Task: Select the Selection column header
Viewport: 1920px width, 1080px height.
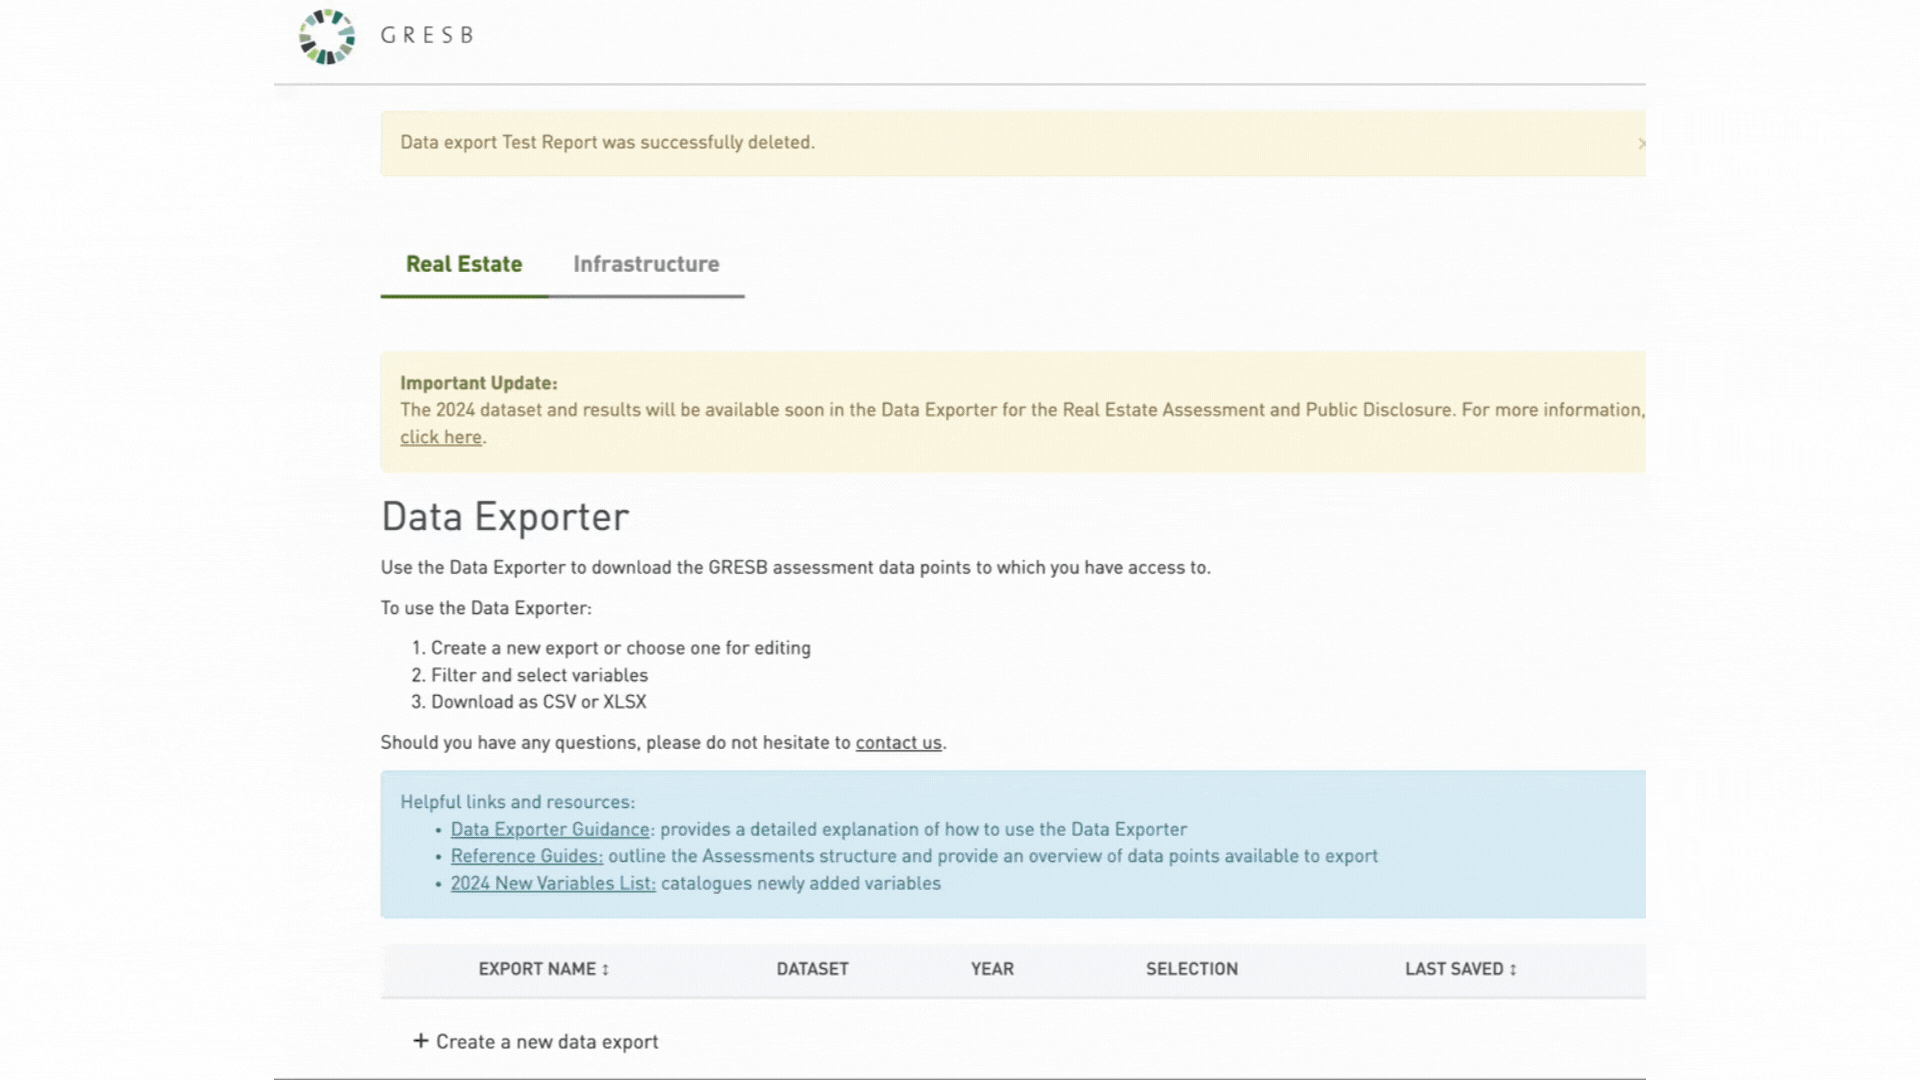Action: click(x=1192, y=969)
